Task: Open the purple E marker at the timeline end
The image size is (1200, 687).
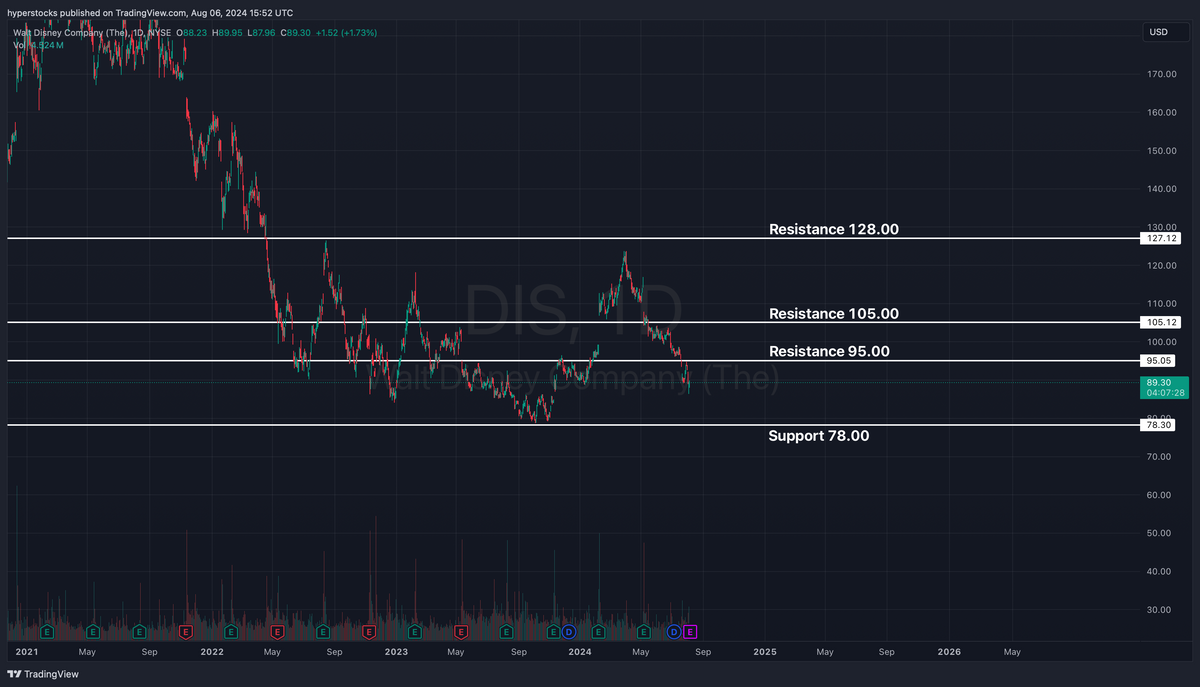Action: [x=689, y=632]
